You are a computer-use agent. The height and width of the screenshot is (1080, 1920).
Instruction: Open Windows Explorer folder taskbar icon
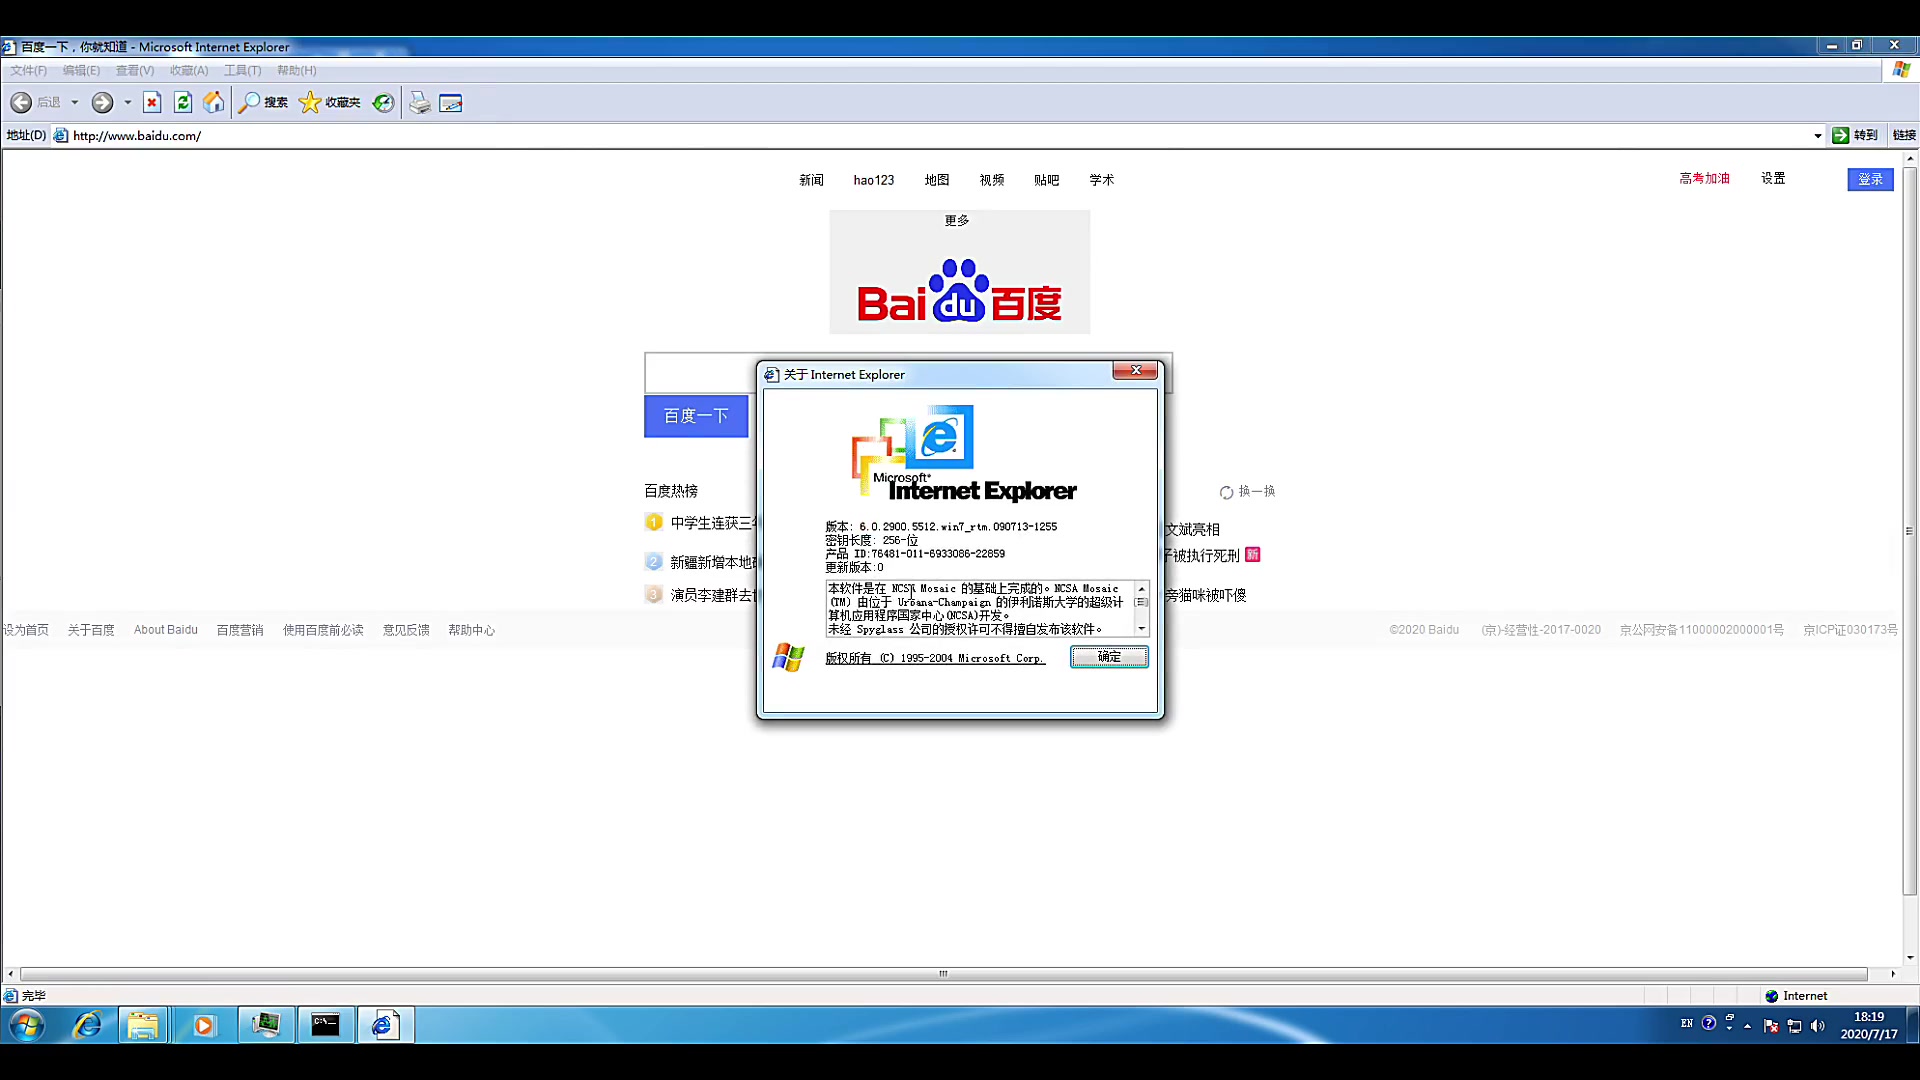click(x=143, y=1025)
